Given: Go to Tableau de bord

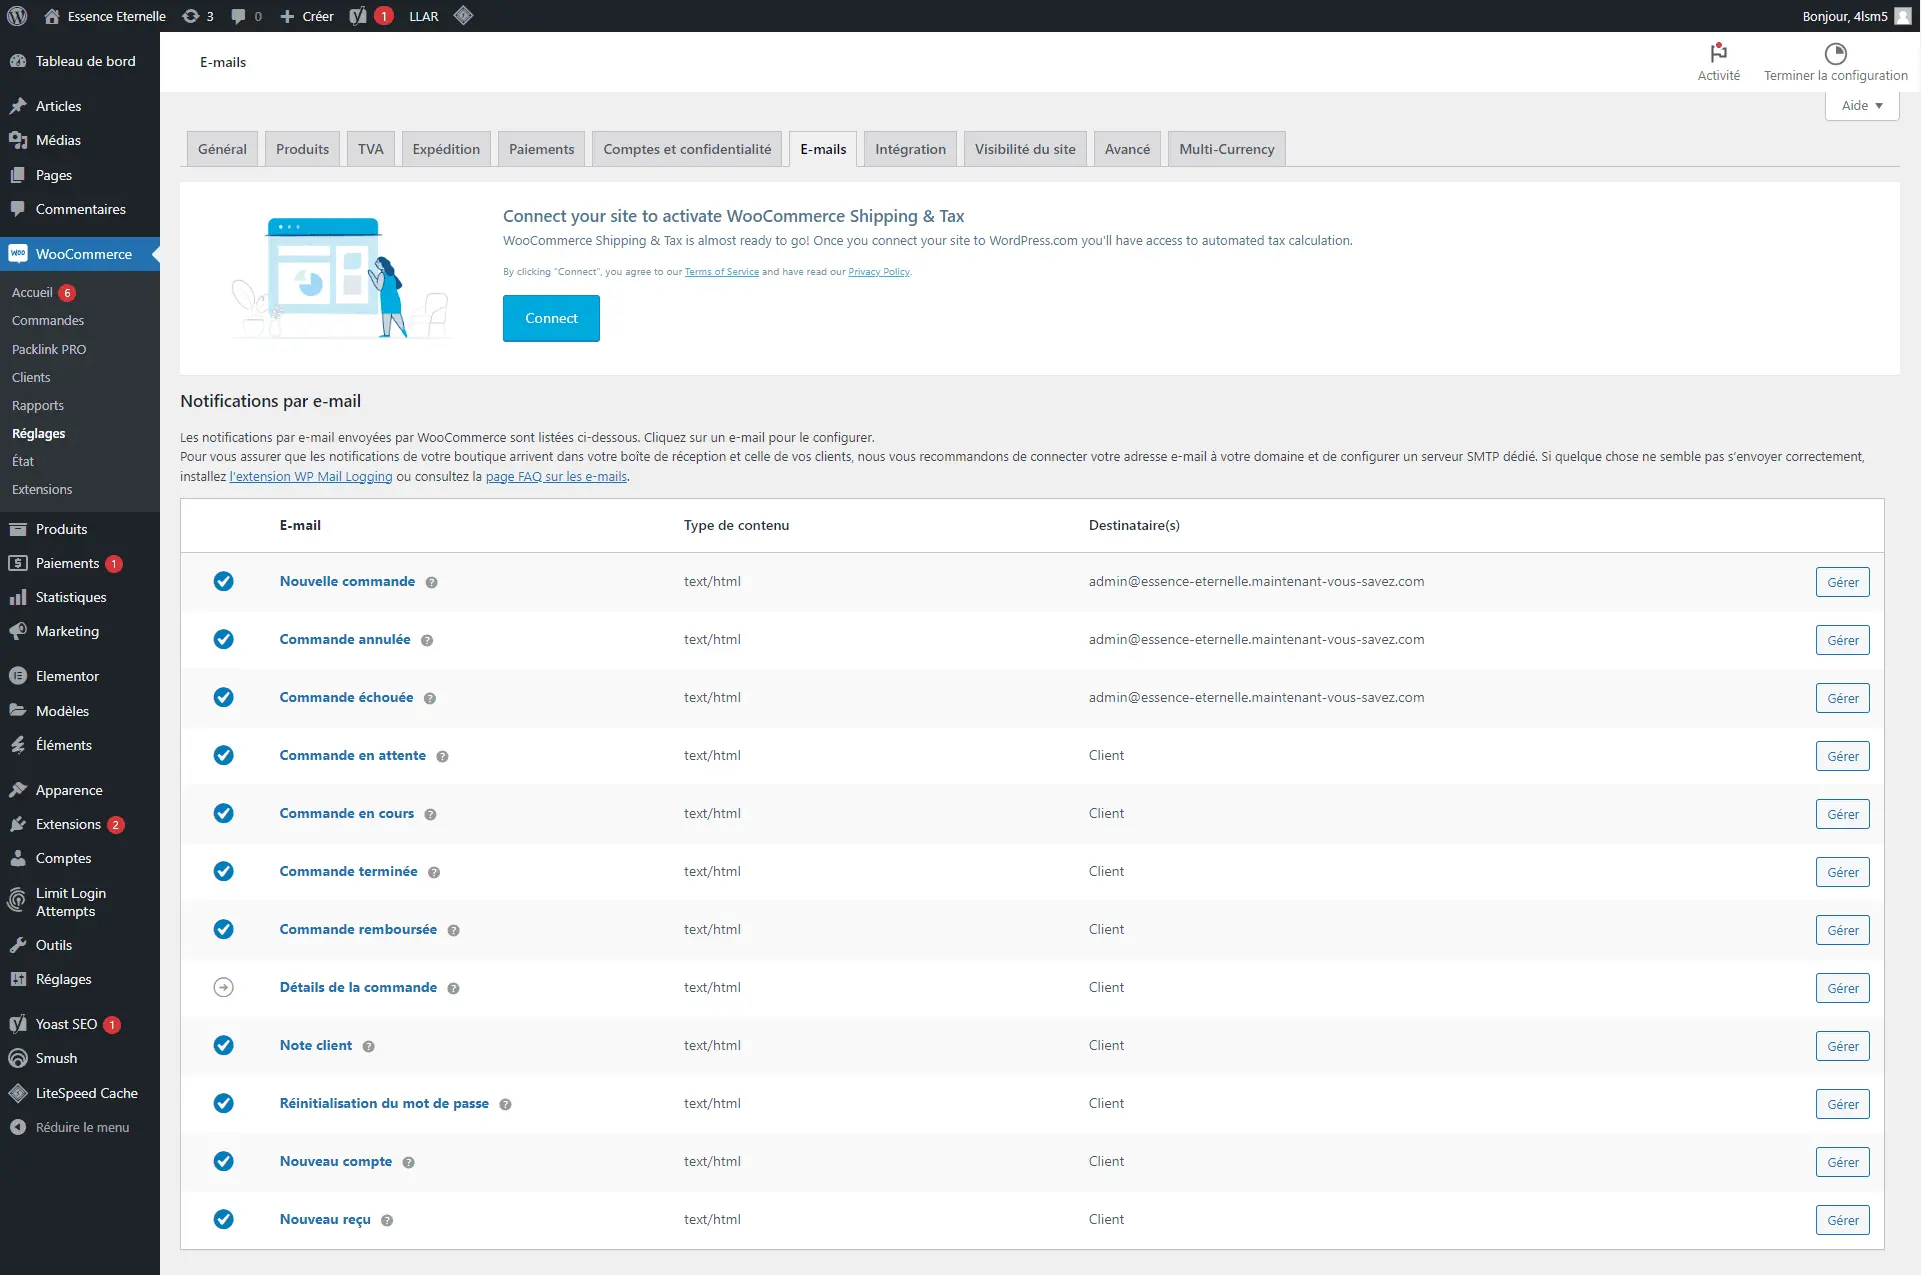Looking at the screenshot, I should coord(80,61).
